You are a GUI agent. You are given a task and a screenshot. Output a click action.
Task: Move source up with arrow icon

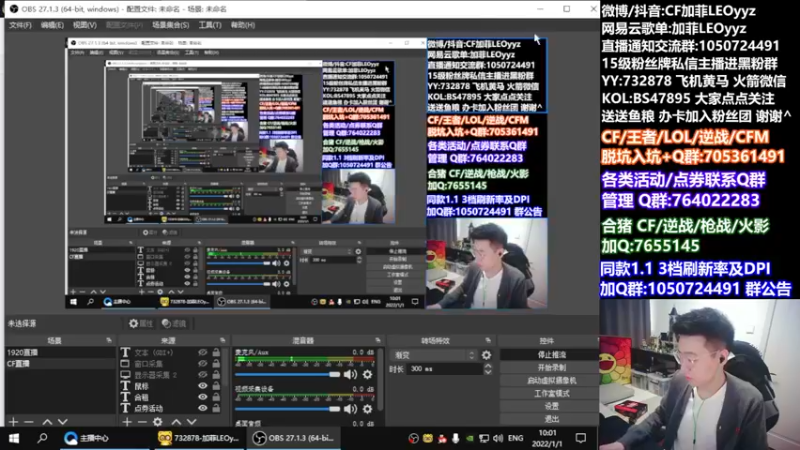click(x=176, y=421)
